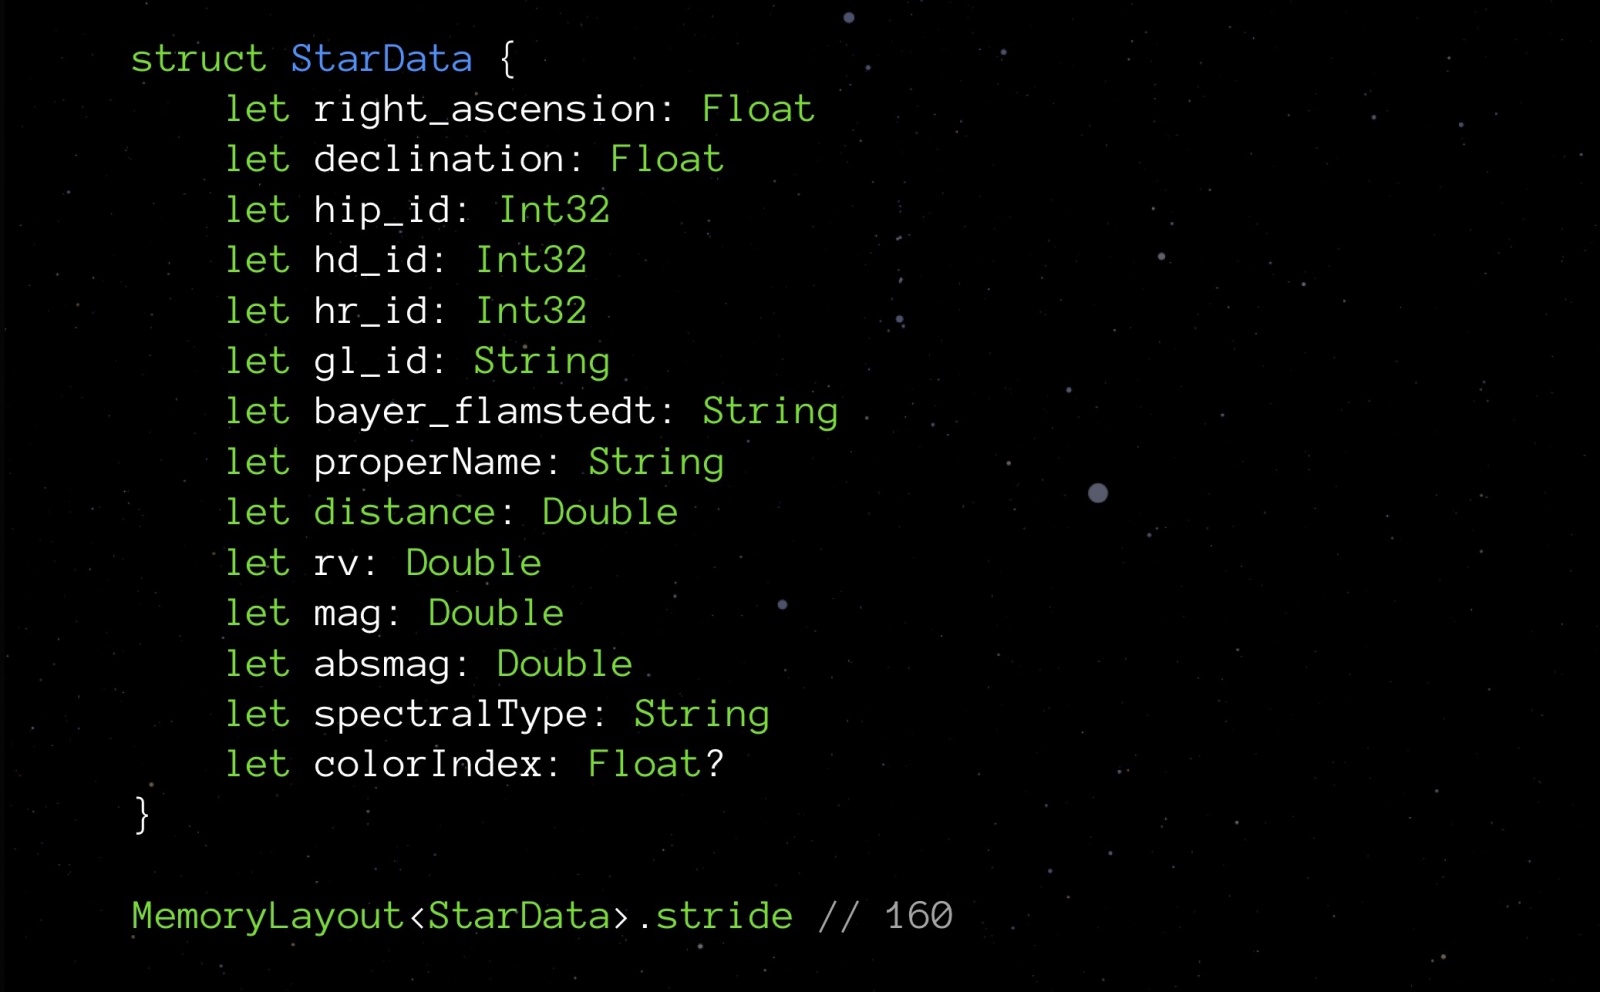
Task: Click the closing brace of the struct
Action: (x=142, y=815)
